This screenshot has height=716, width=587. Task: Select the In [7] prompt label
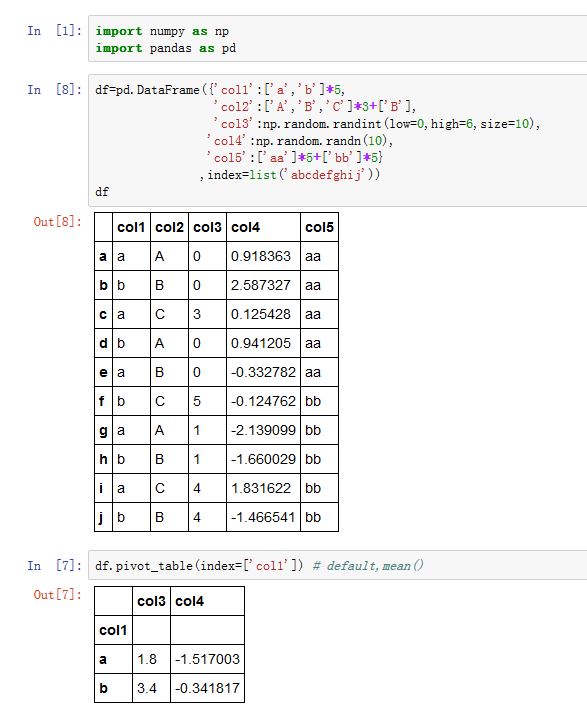54,565
